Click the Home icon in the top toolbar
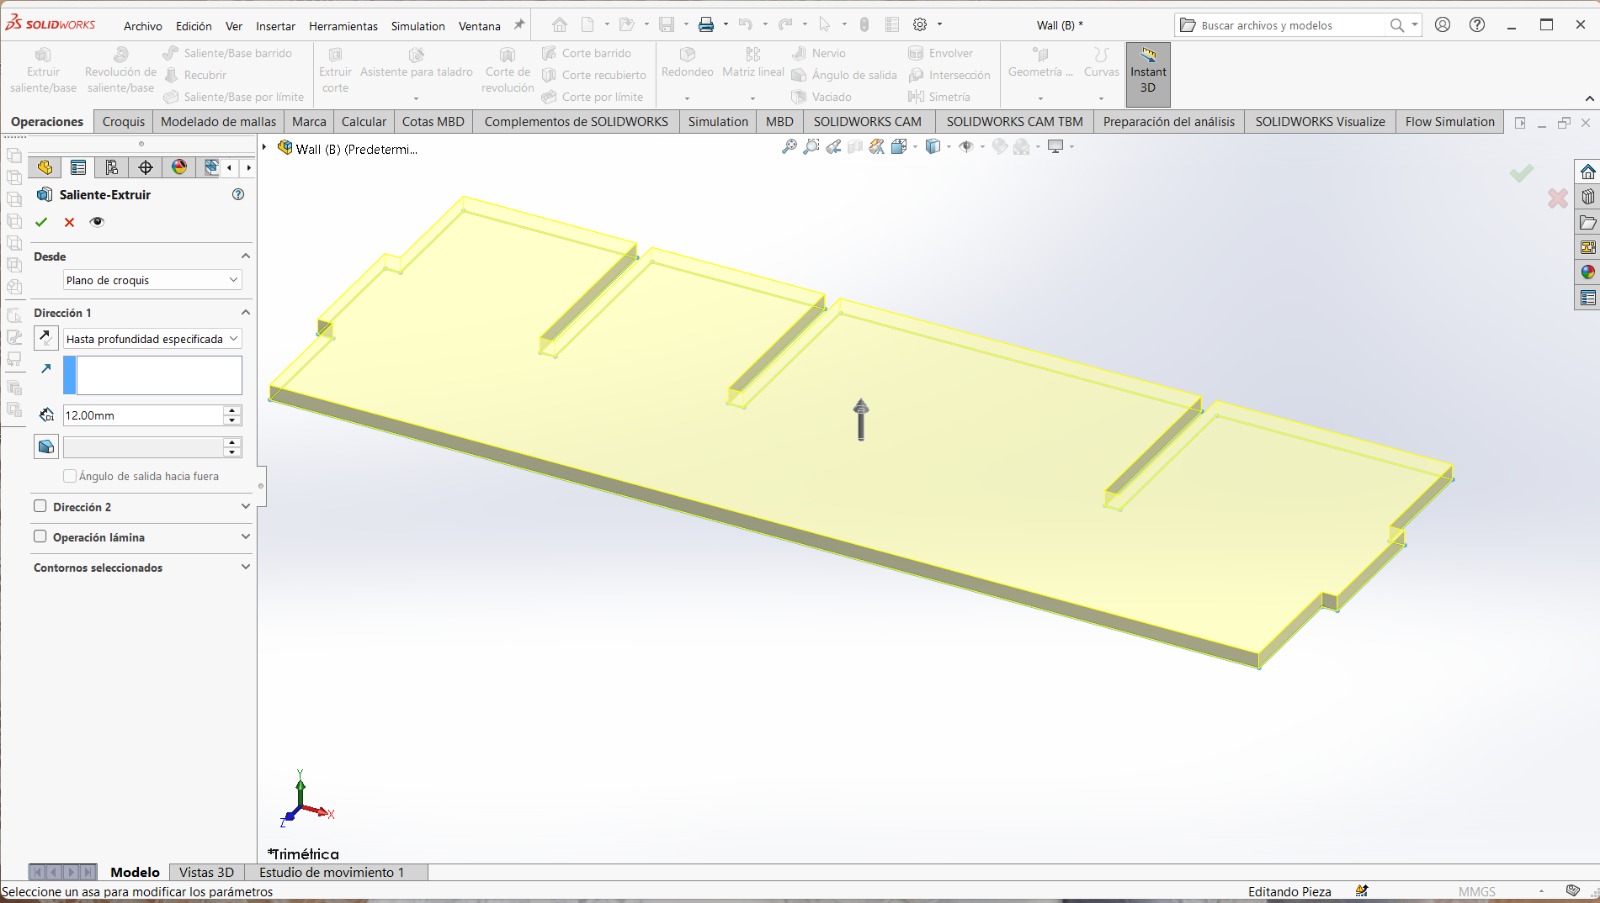This screenshot has width=1600, height=903. coord(559,25)
